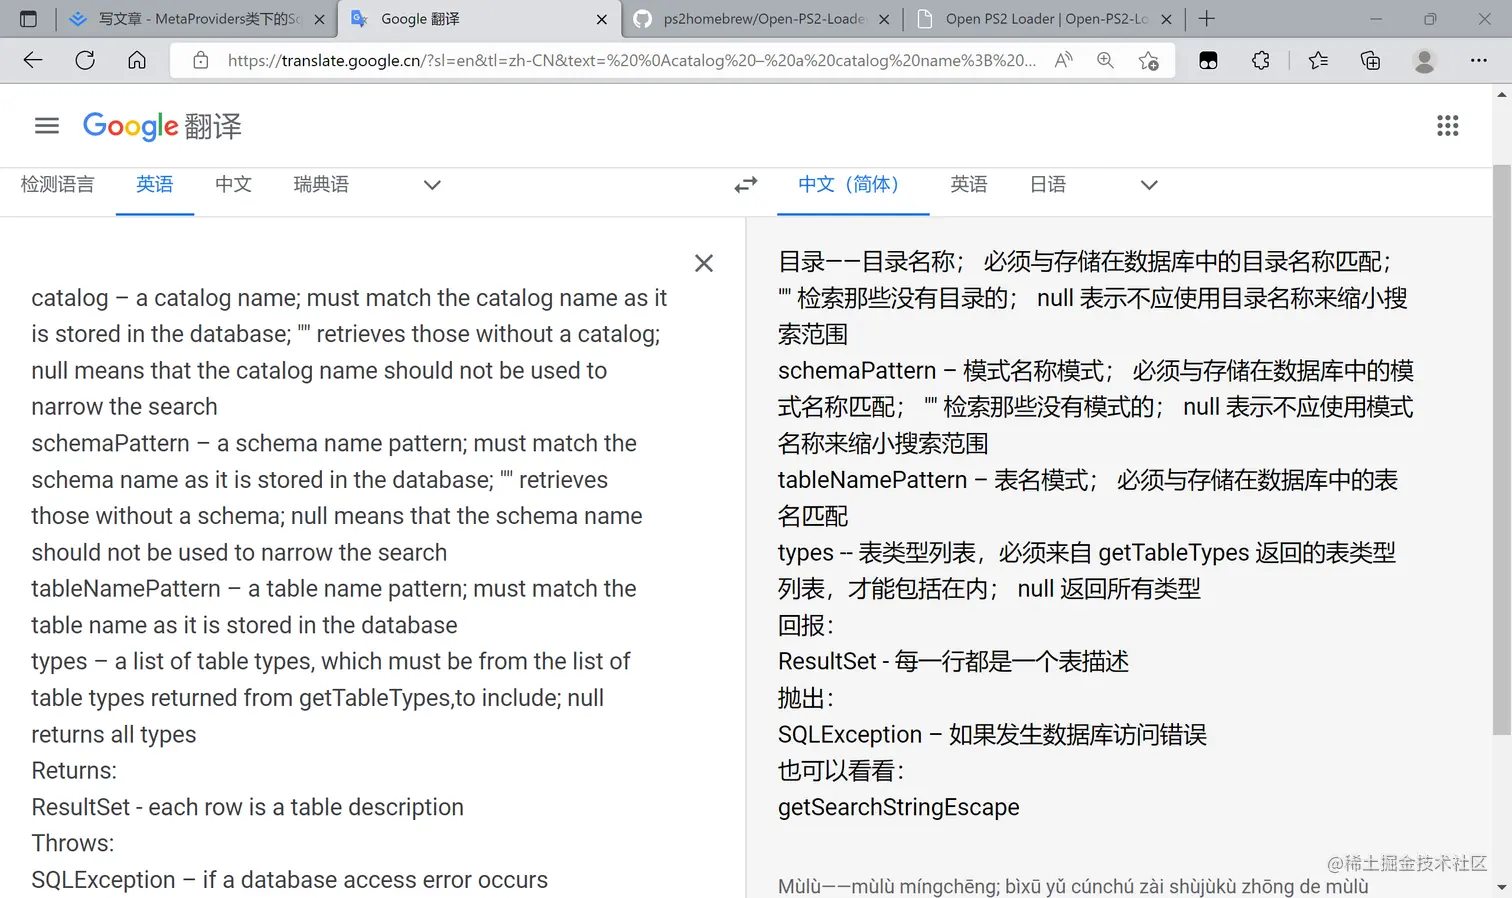Clear the source text with X
The height and width of the screenshot is (898, 1512).
[704, 263]
